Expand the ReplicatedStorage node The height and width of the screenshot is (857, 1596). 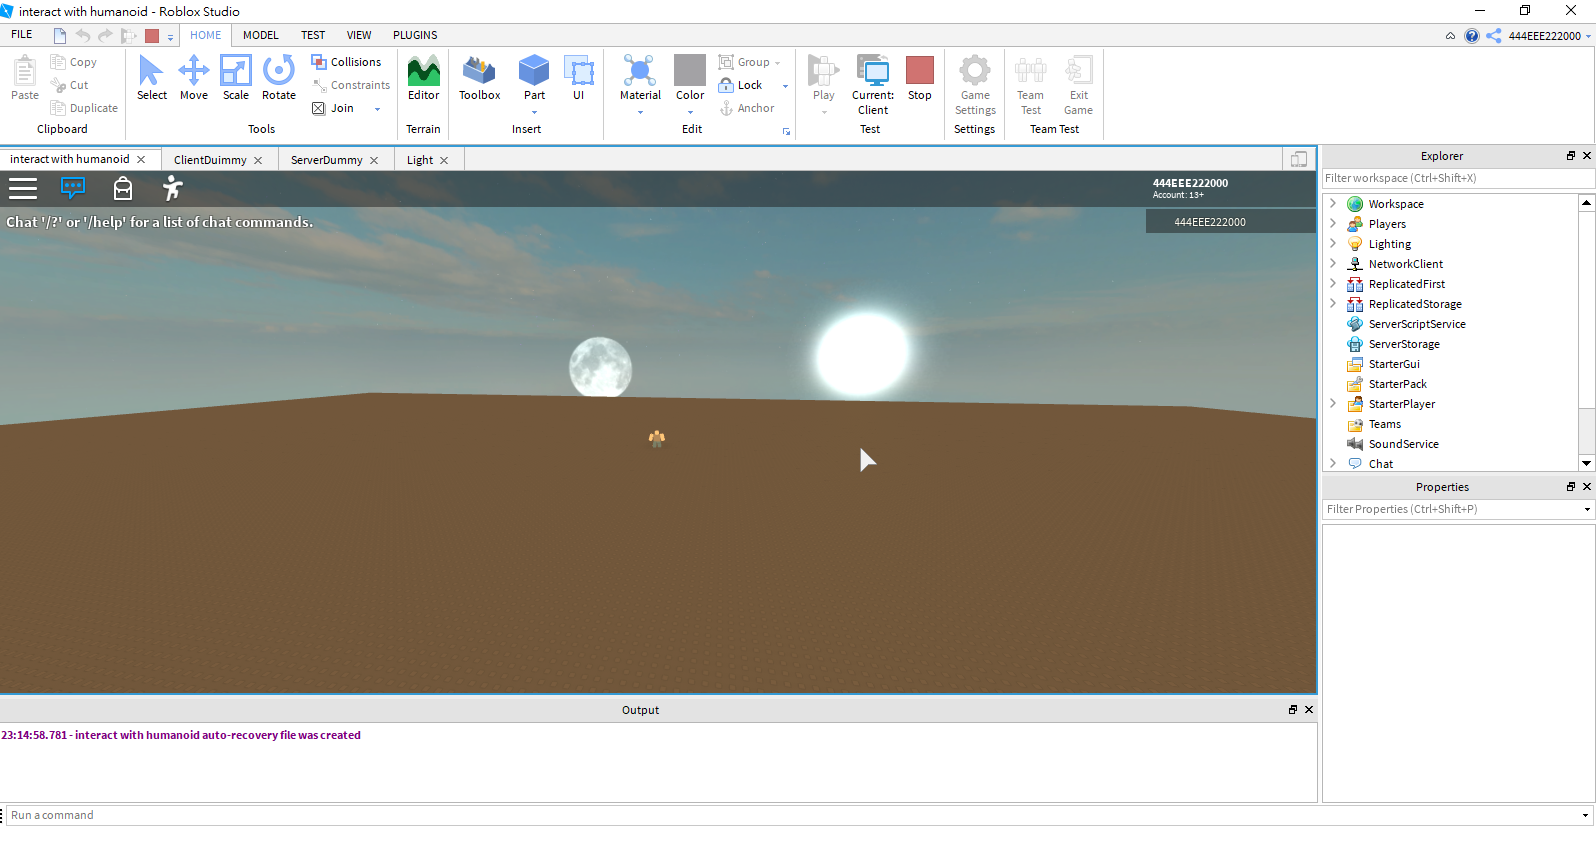click(x=1333, y=303)
